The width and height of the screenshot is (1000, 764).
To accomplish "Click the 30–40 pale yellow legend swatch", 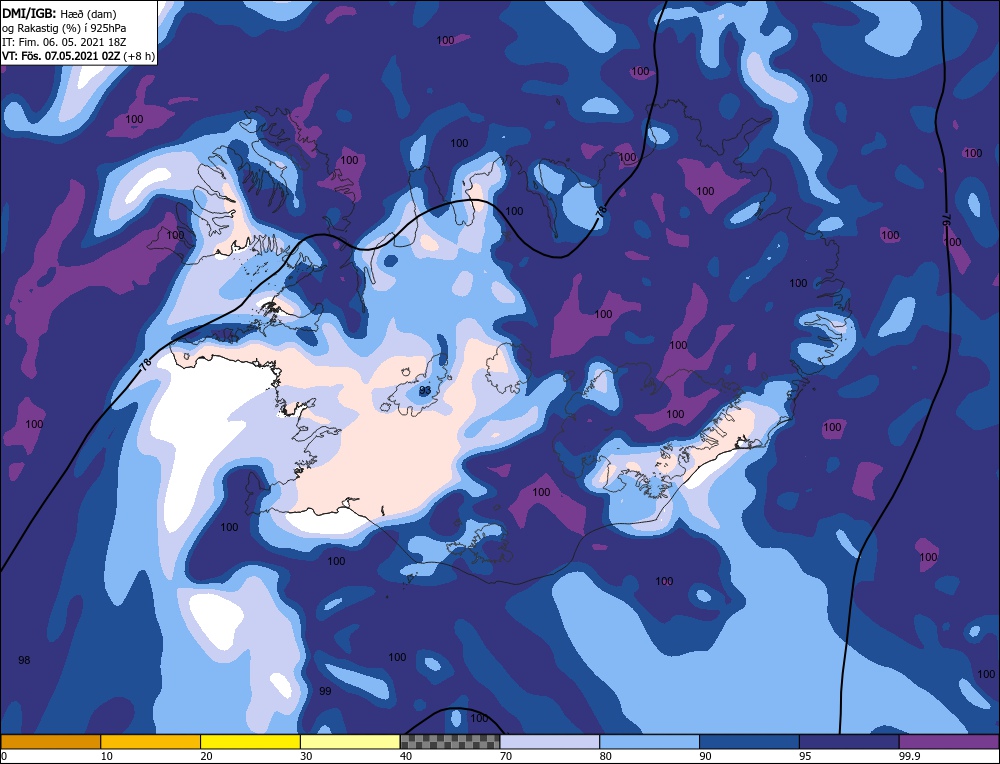I will [350, 741].
